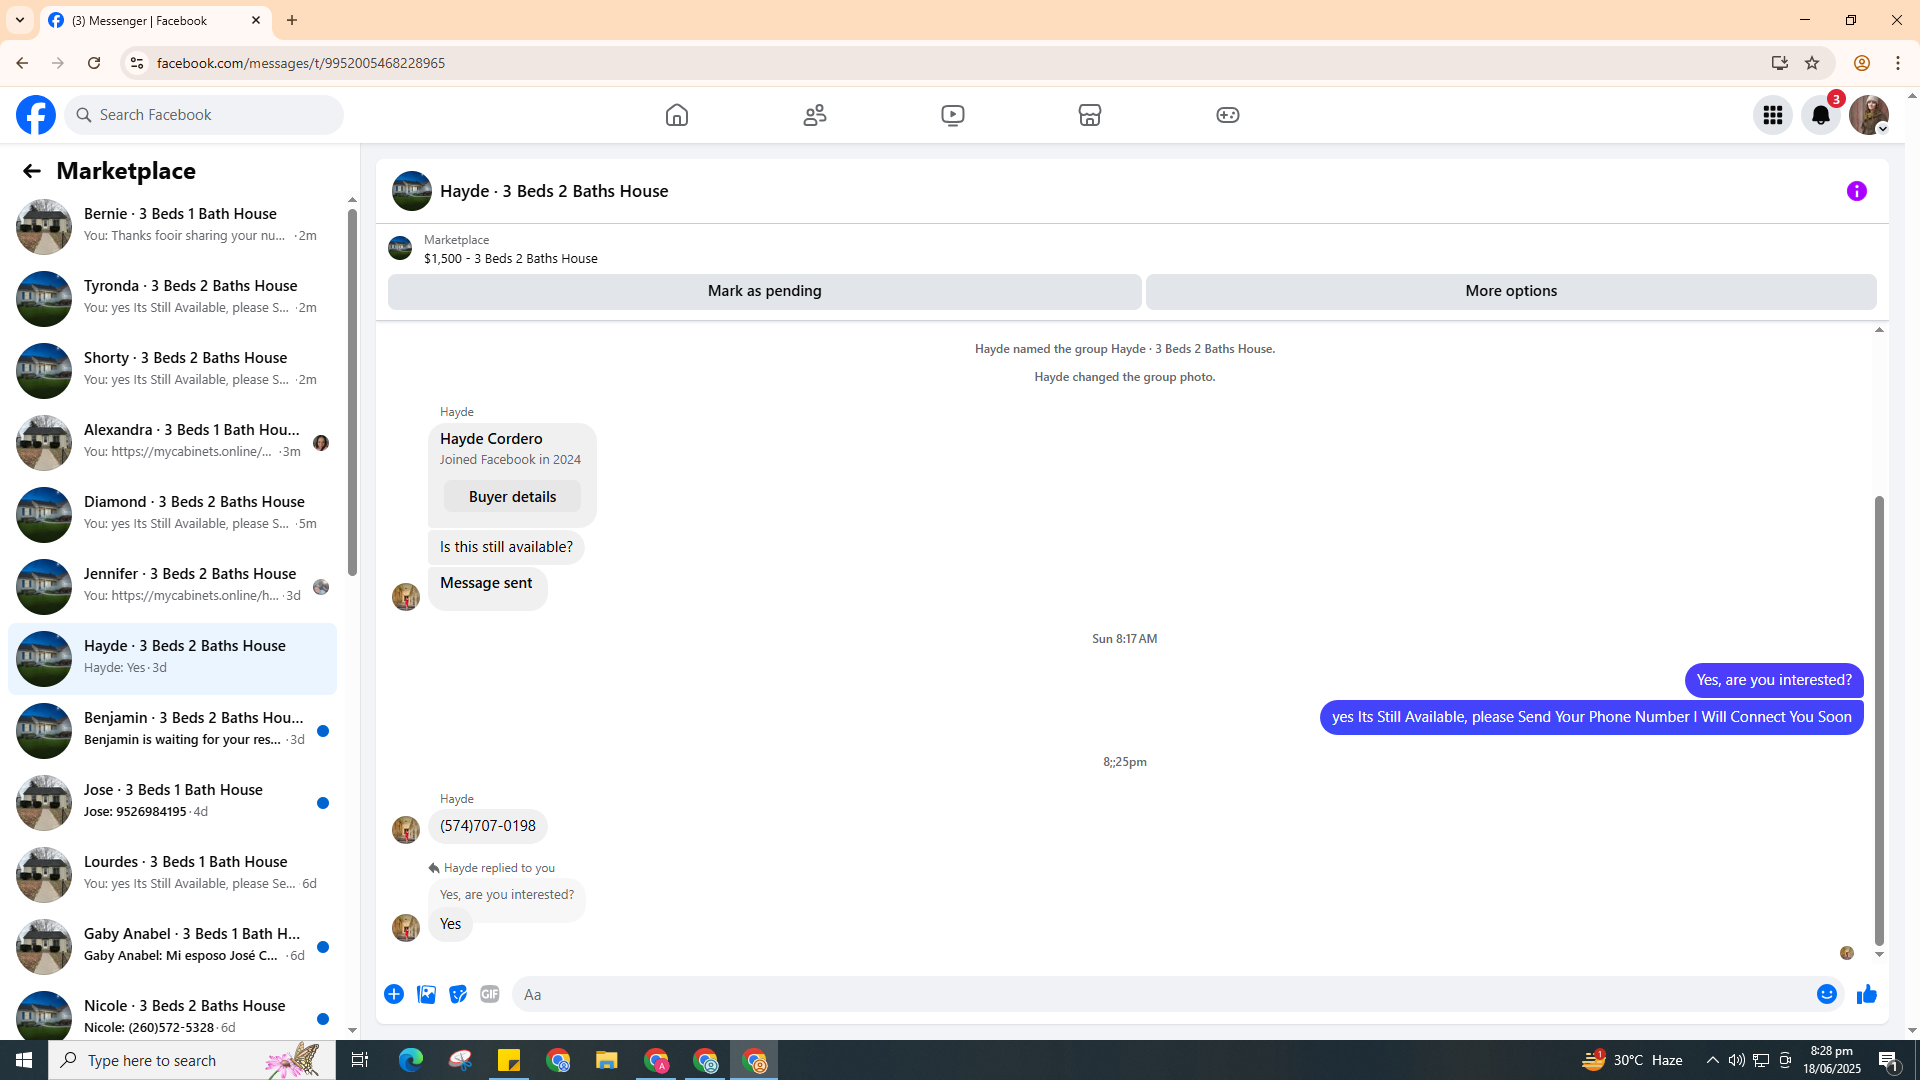
Task: Close the Messenger | Facebook tab
Action: pos(256,20)
